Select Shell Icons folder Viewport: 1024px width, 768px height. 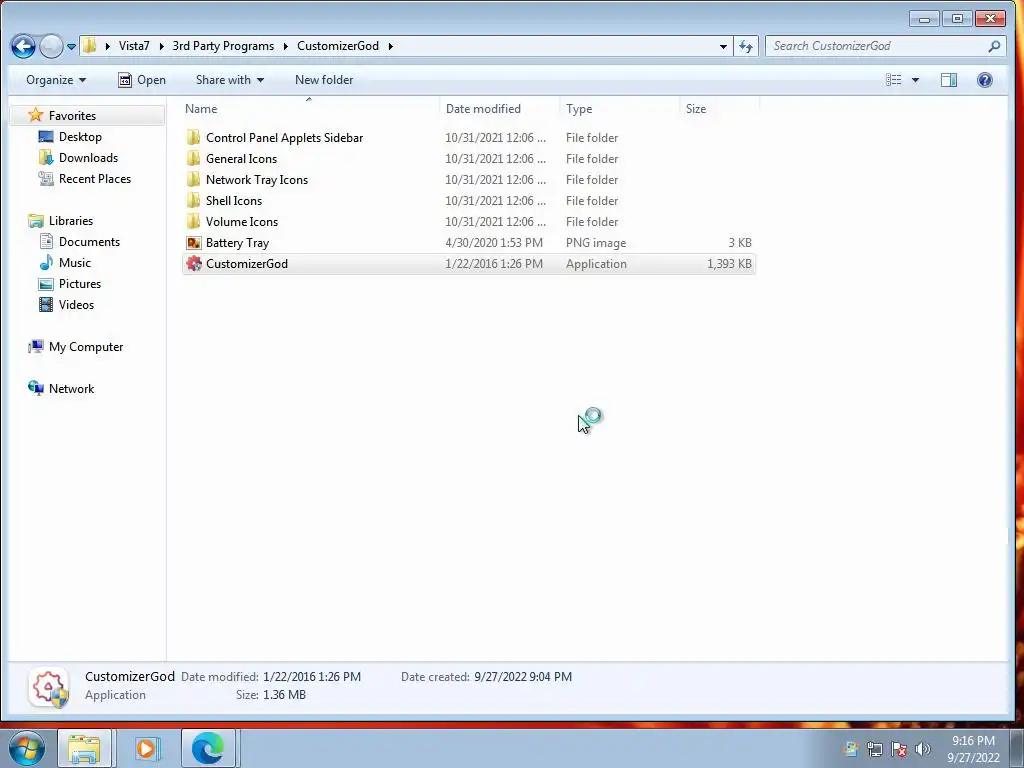click(x=469, y=200)
